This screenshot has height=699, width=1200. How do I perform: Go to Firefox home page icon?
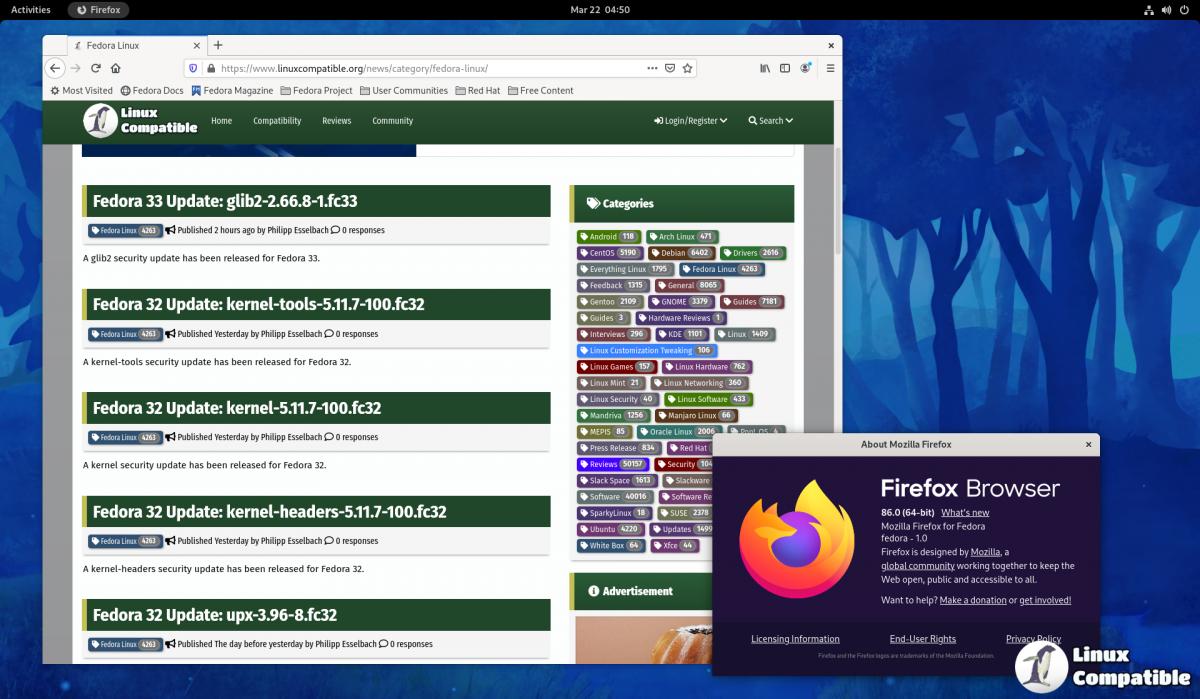pos(116,68)
